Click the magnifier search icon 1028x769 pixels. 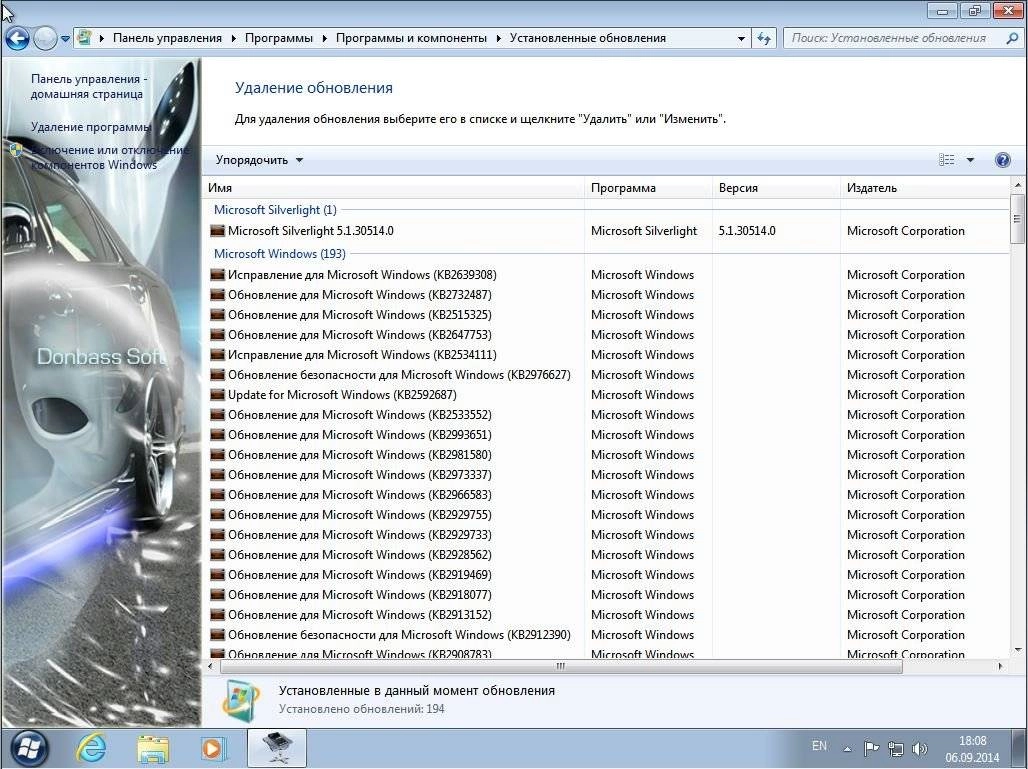click(1012, 38)
